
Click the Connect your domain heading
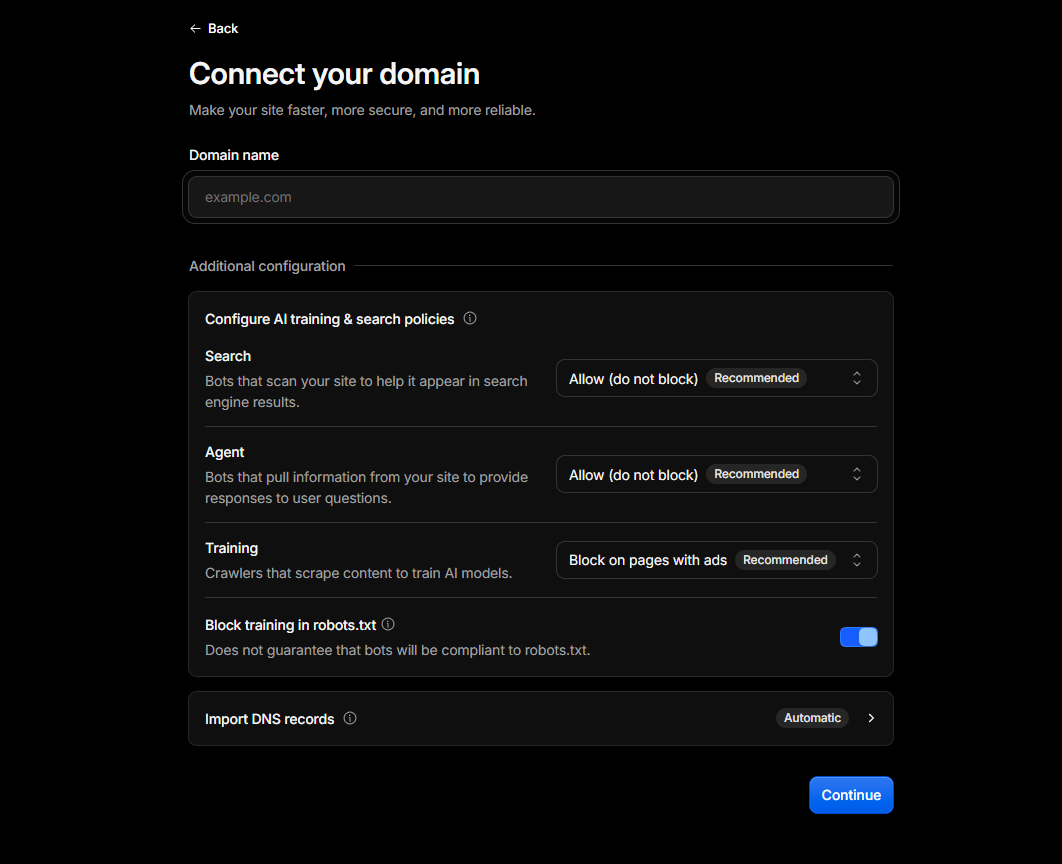(x=334, y=74)
